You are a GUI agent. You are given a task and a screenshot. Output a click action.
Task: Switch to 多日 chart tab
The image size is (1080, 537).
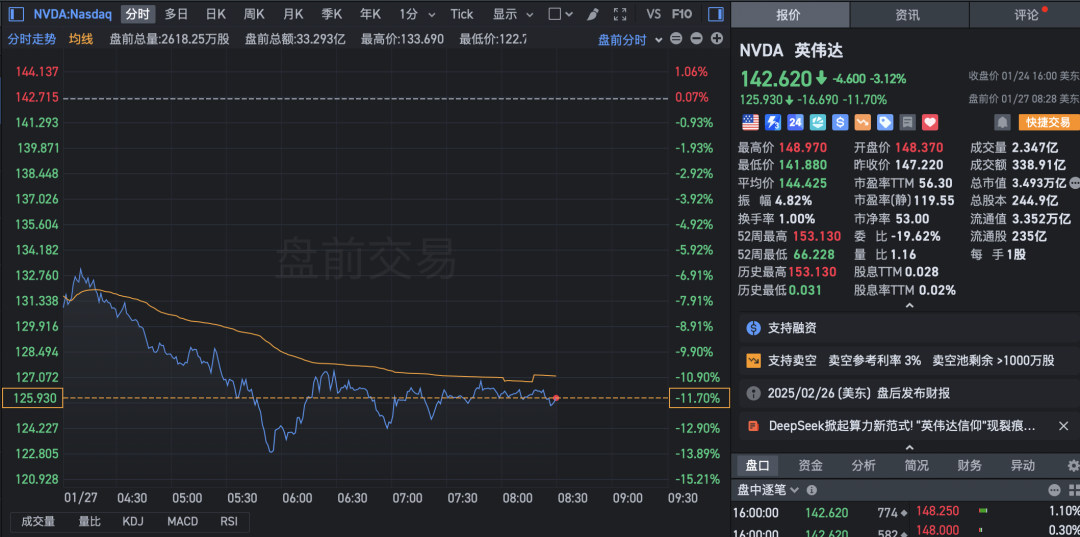tap(176, 14)
